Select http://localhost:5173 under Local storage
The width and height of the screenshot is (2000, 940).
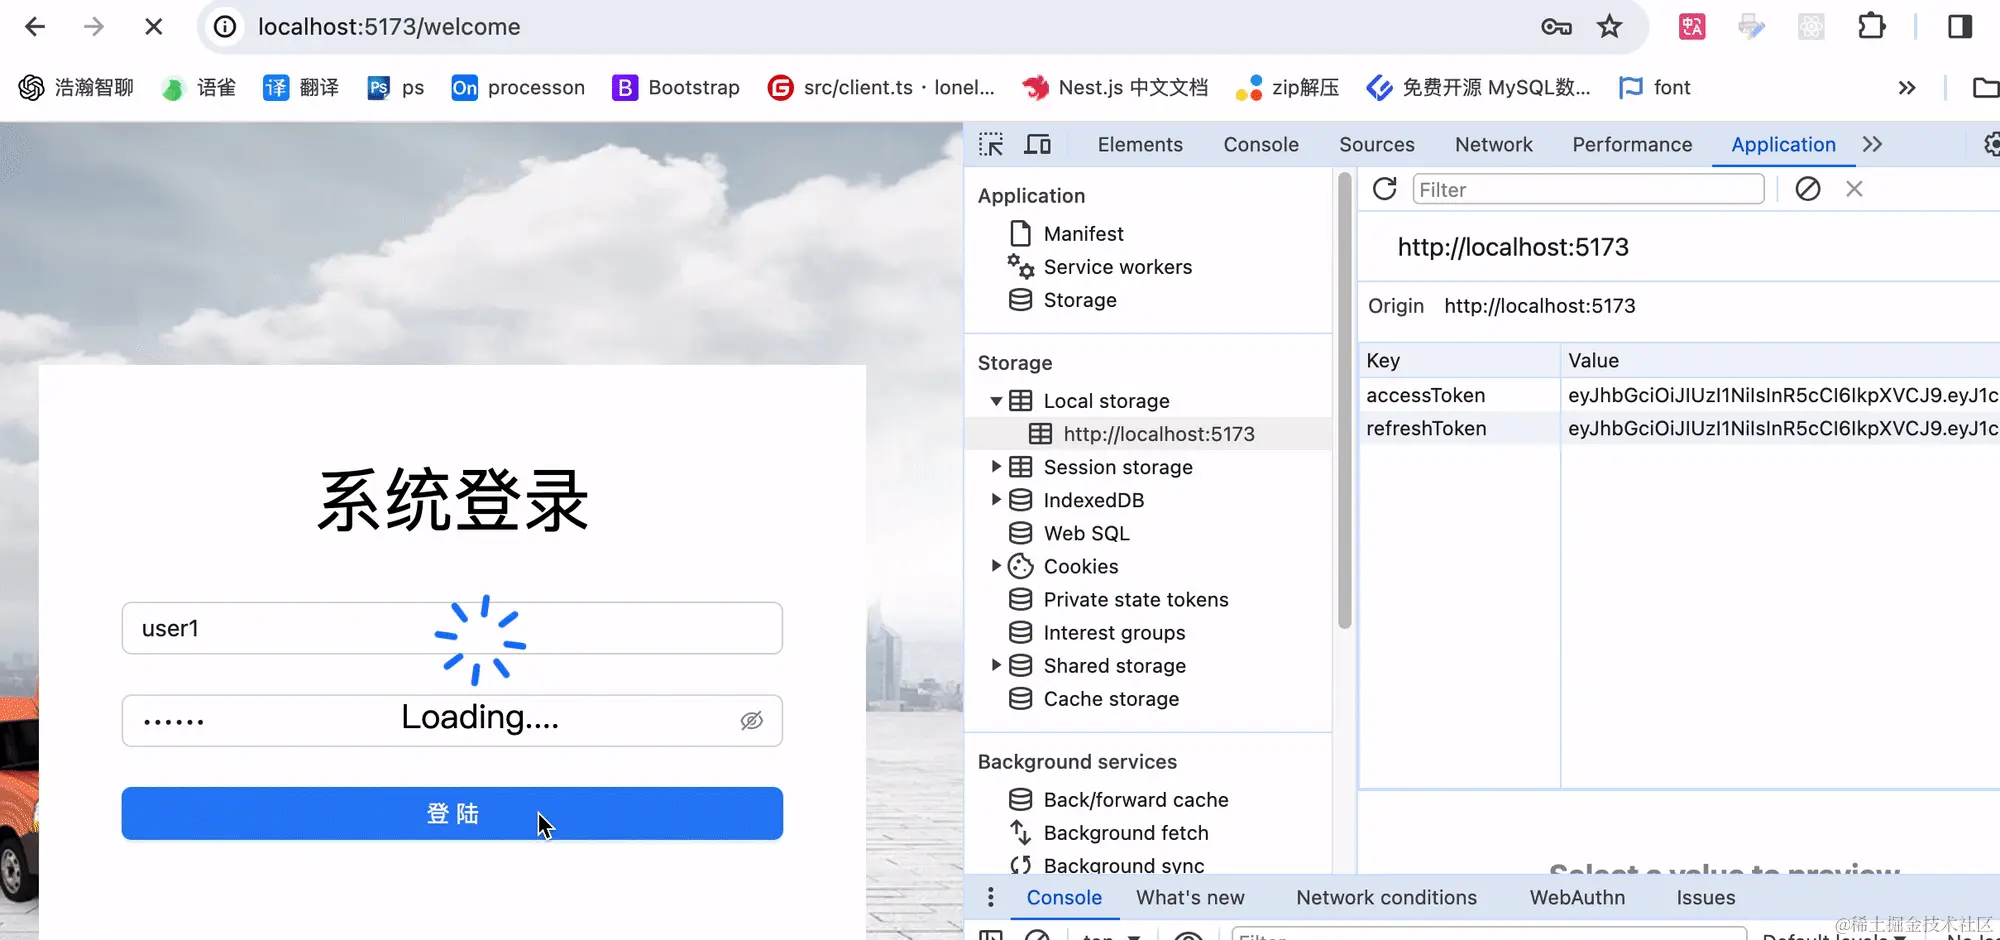click(x=1159, y=434)
